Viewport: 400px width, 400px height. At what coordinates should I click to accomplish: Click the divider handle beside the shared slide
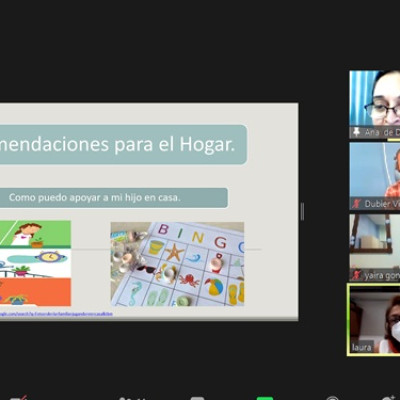coord(302,211)
